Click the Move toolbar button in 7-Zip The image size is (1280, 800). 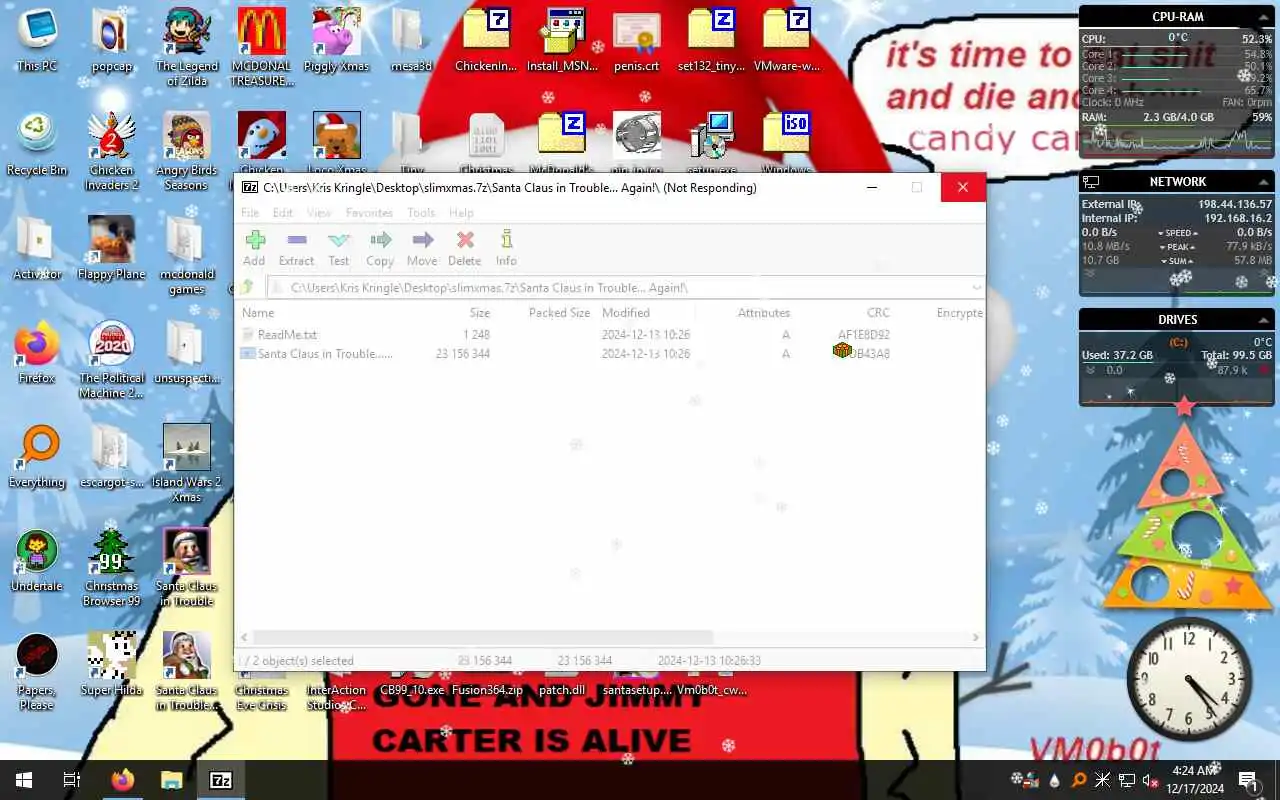click(x=422, y=248)
